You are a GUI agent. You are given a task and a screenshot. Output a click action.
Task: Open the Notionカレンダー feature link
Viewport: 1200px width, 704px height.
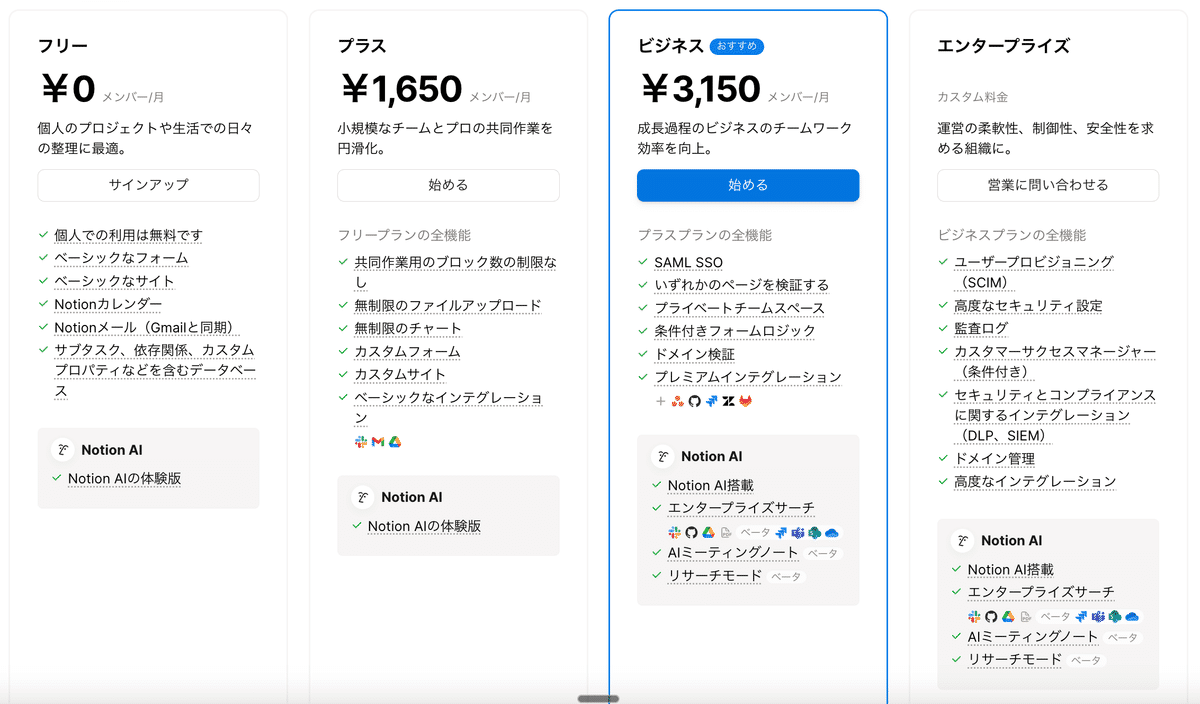(x=108, y=304)
